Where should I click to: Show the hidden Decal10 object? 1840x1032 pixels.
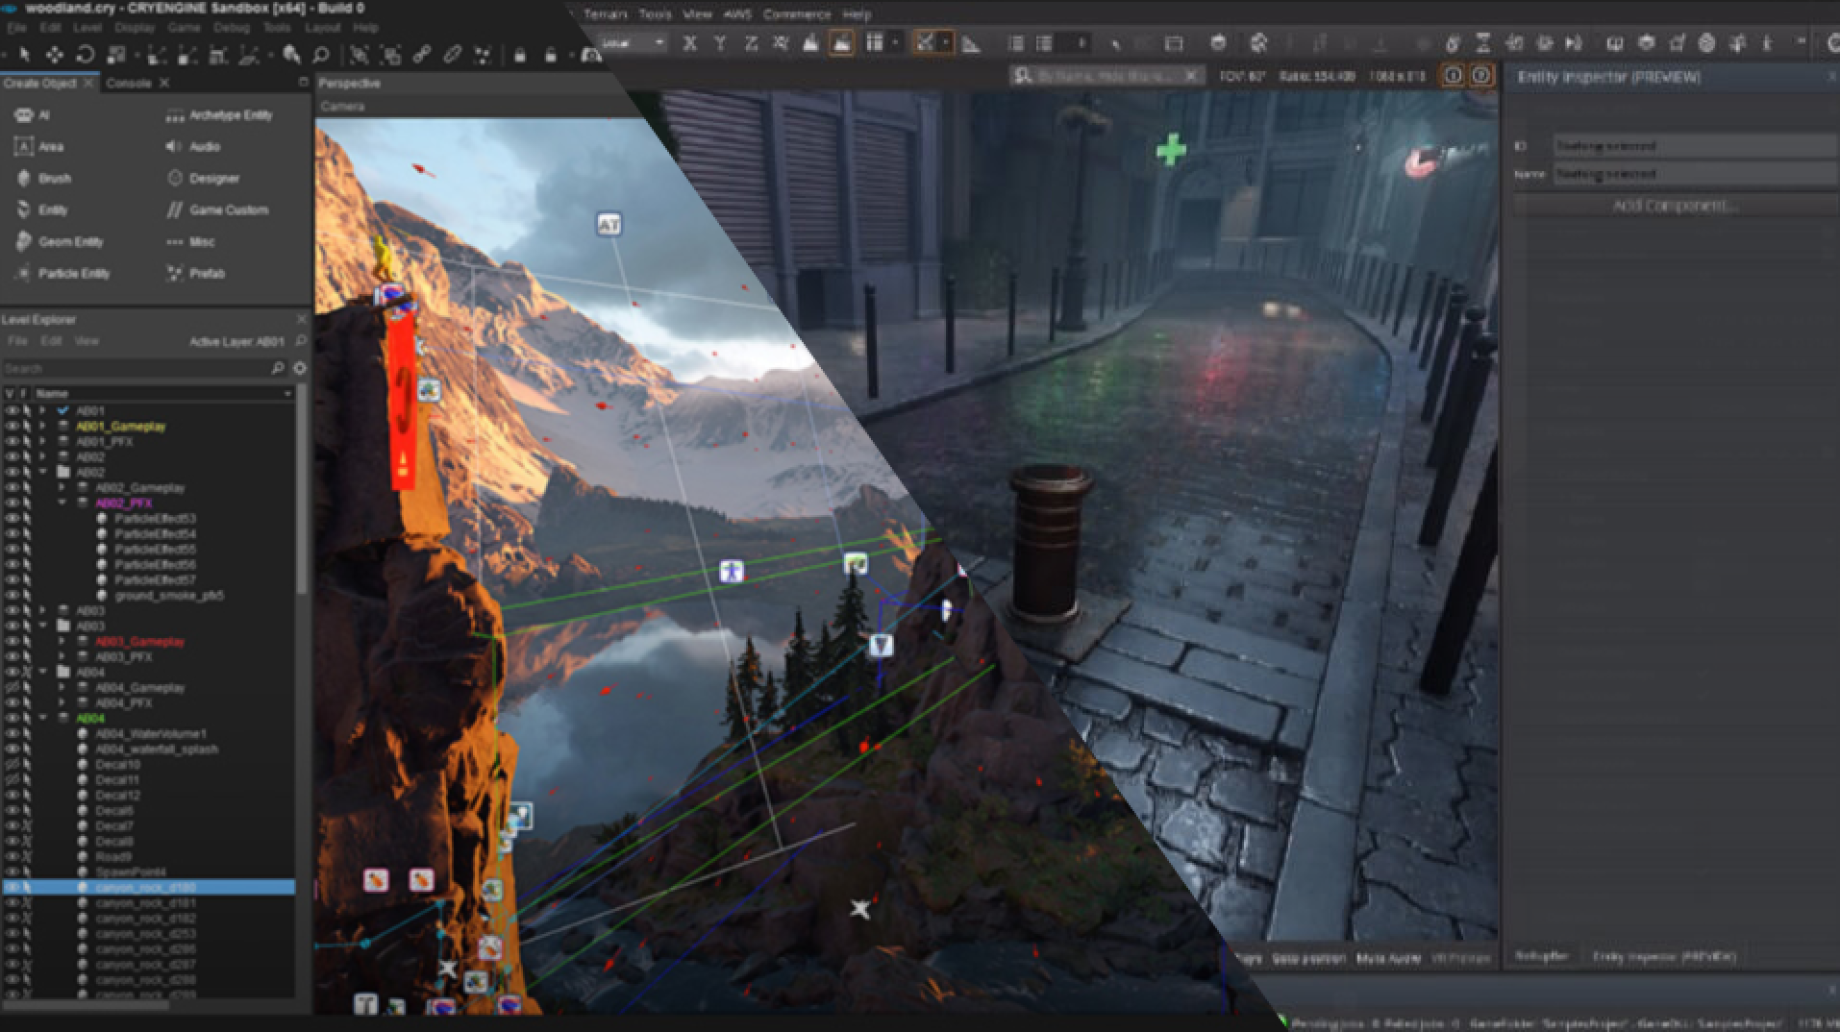[11, 764]
